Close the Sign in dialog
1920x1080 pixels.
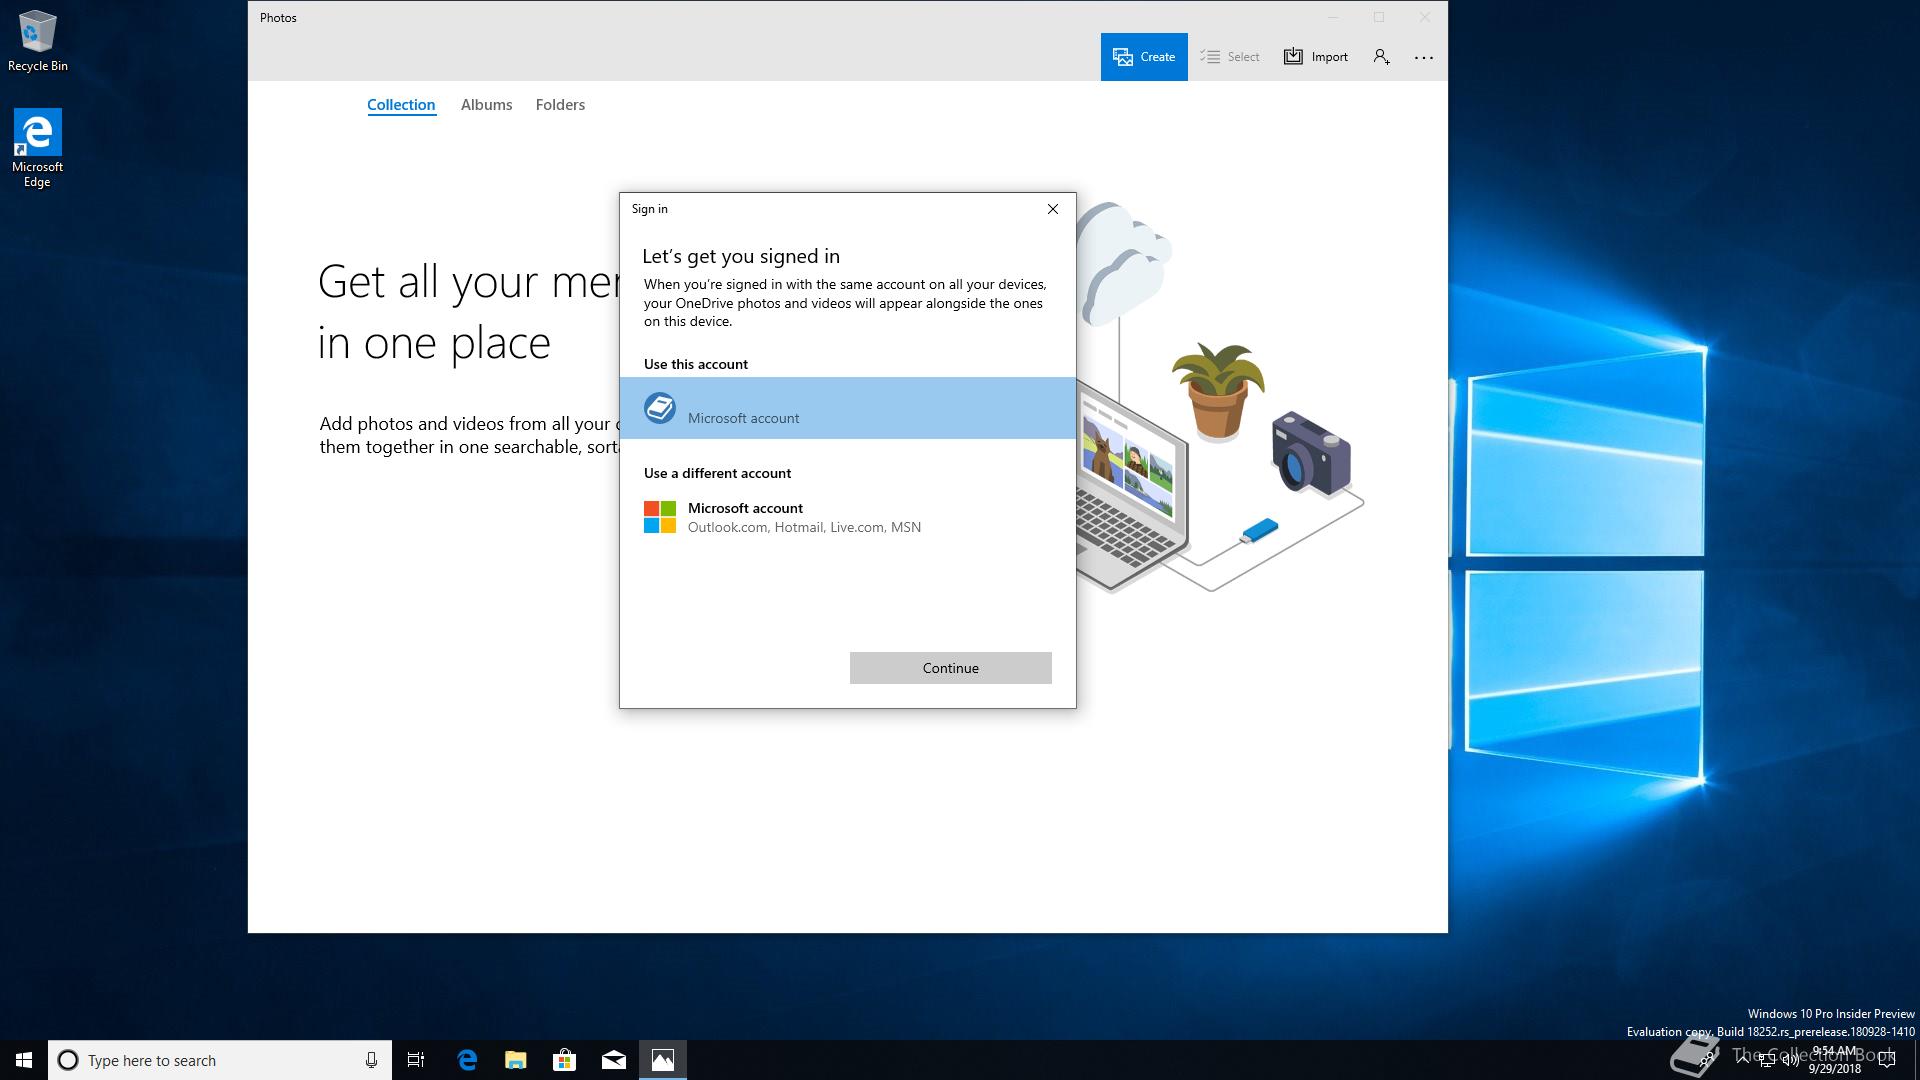1052,209
